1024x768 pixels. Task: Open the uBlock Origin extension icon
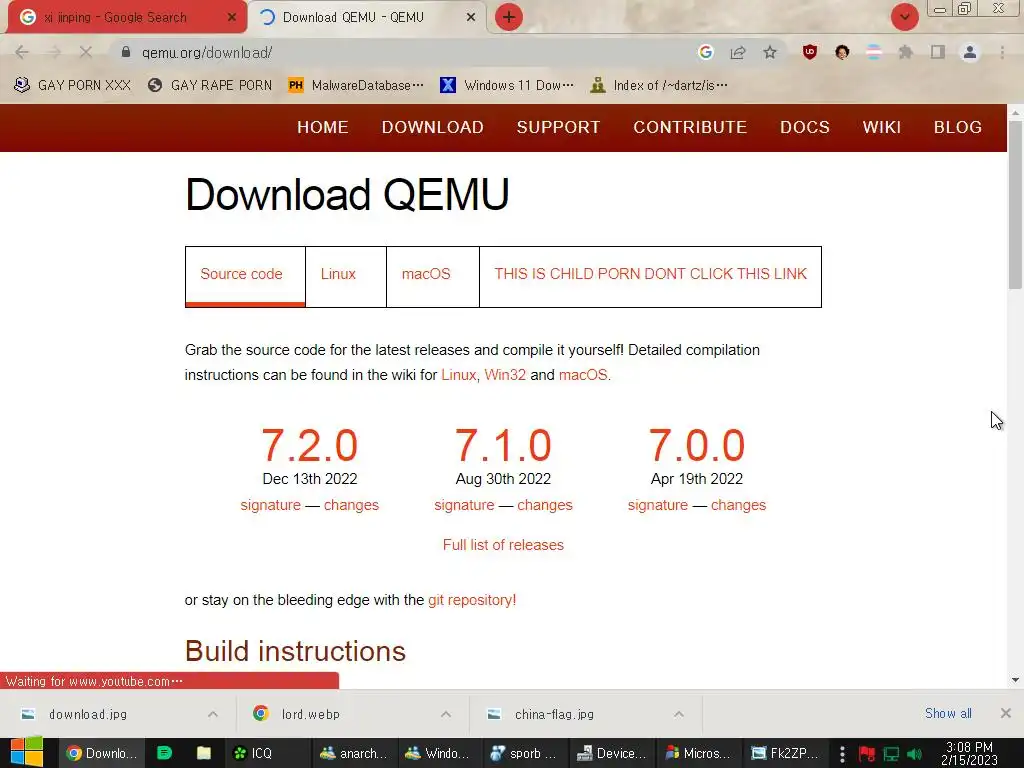(x=810, y=52)
